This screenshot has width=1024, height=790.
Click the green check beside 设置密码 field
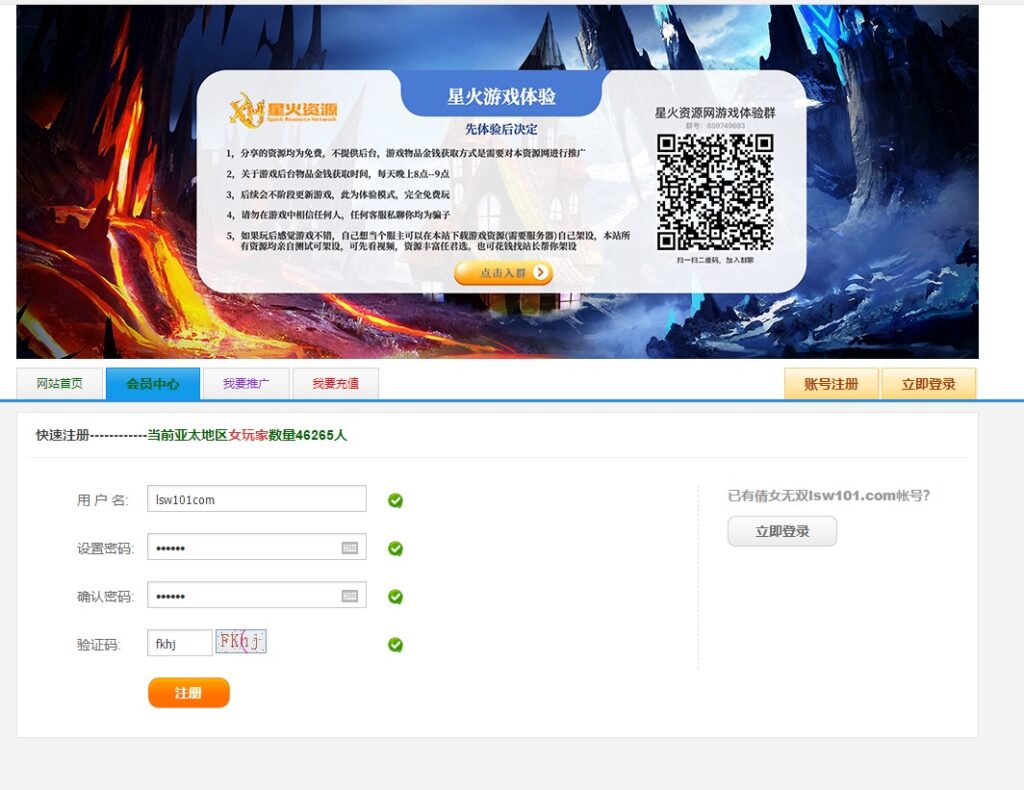(395, 547)
